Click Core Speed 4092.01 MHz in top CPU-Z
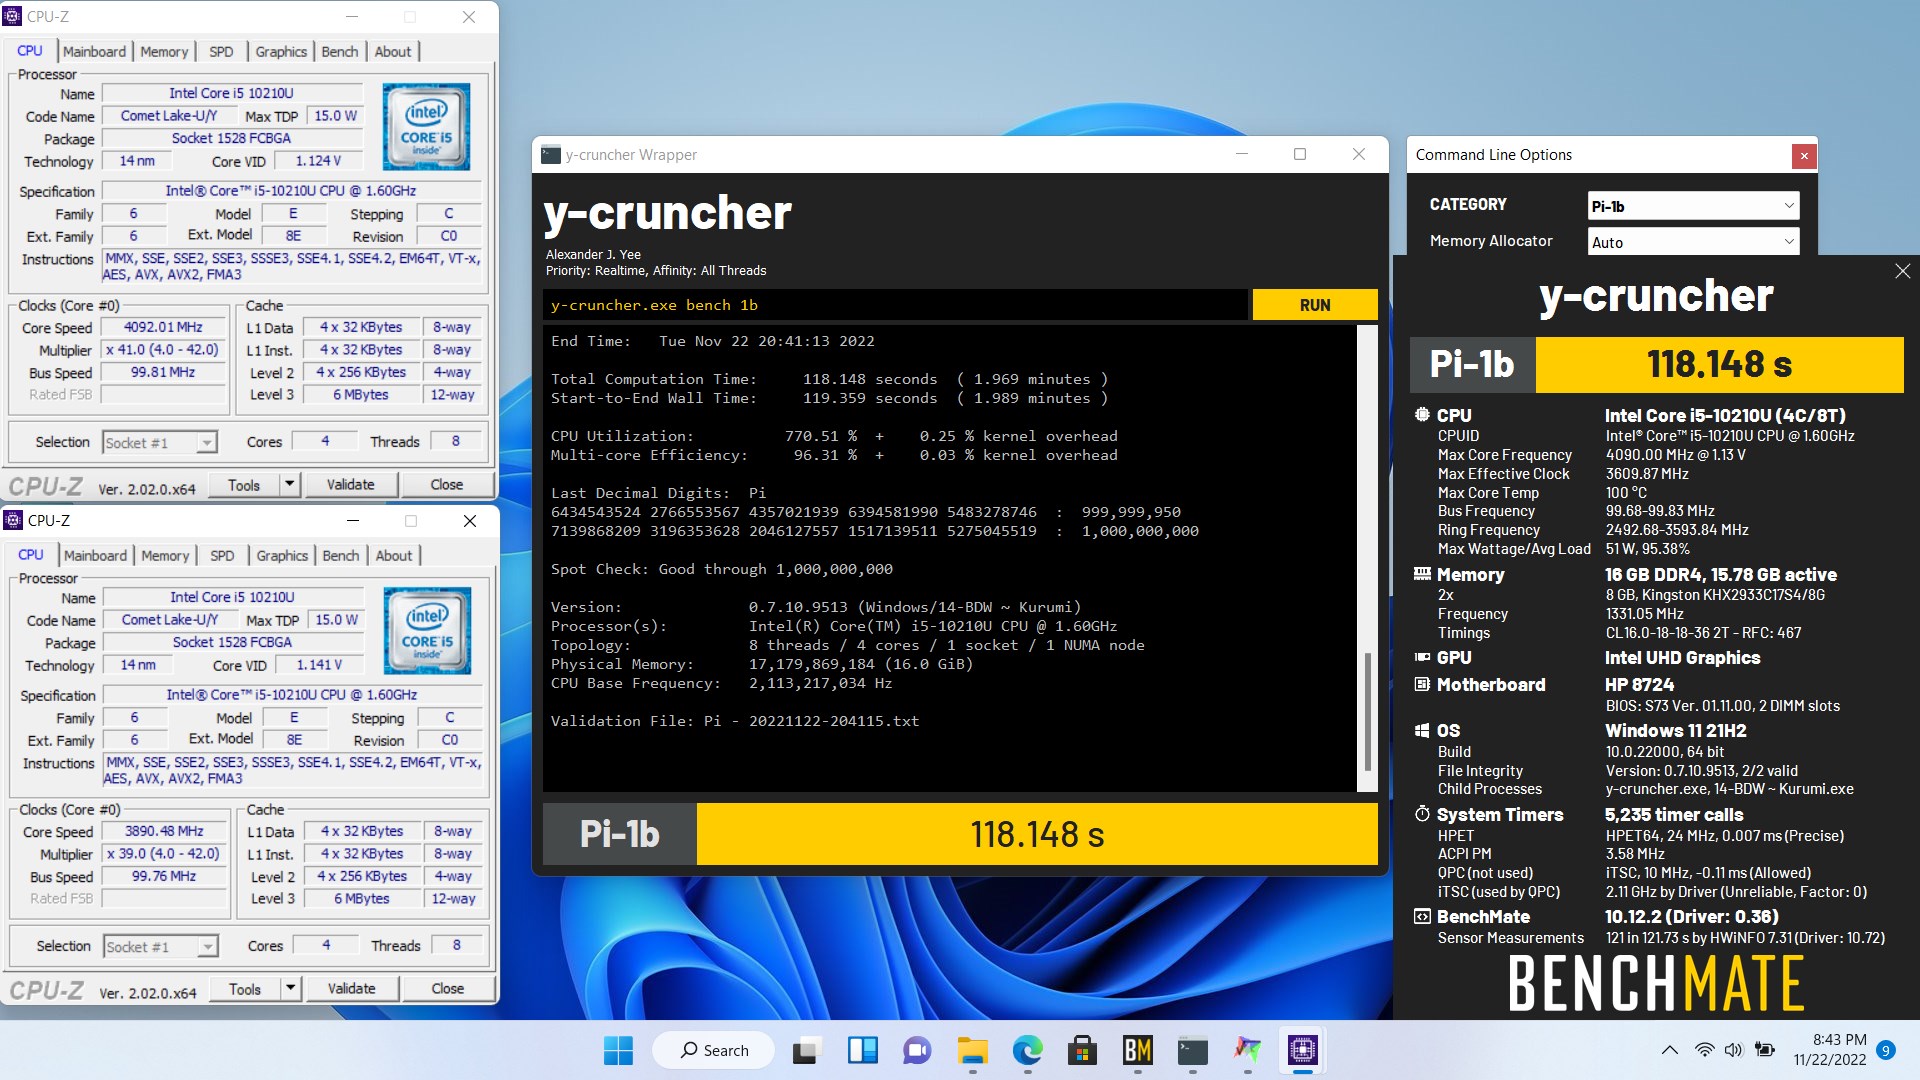The height and width of the screenshot is (1080, 1920). click(163, 327)
